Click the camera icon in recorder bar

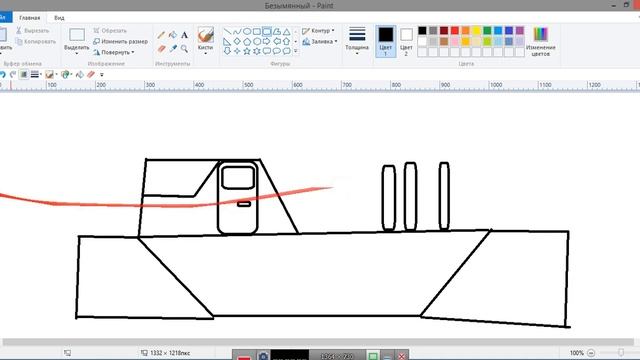[263, 356]
